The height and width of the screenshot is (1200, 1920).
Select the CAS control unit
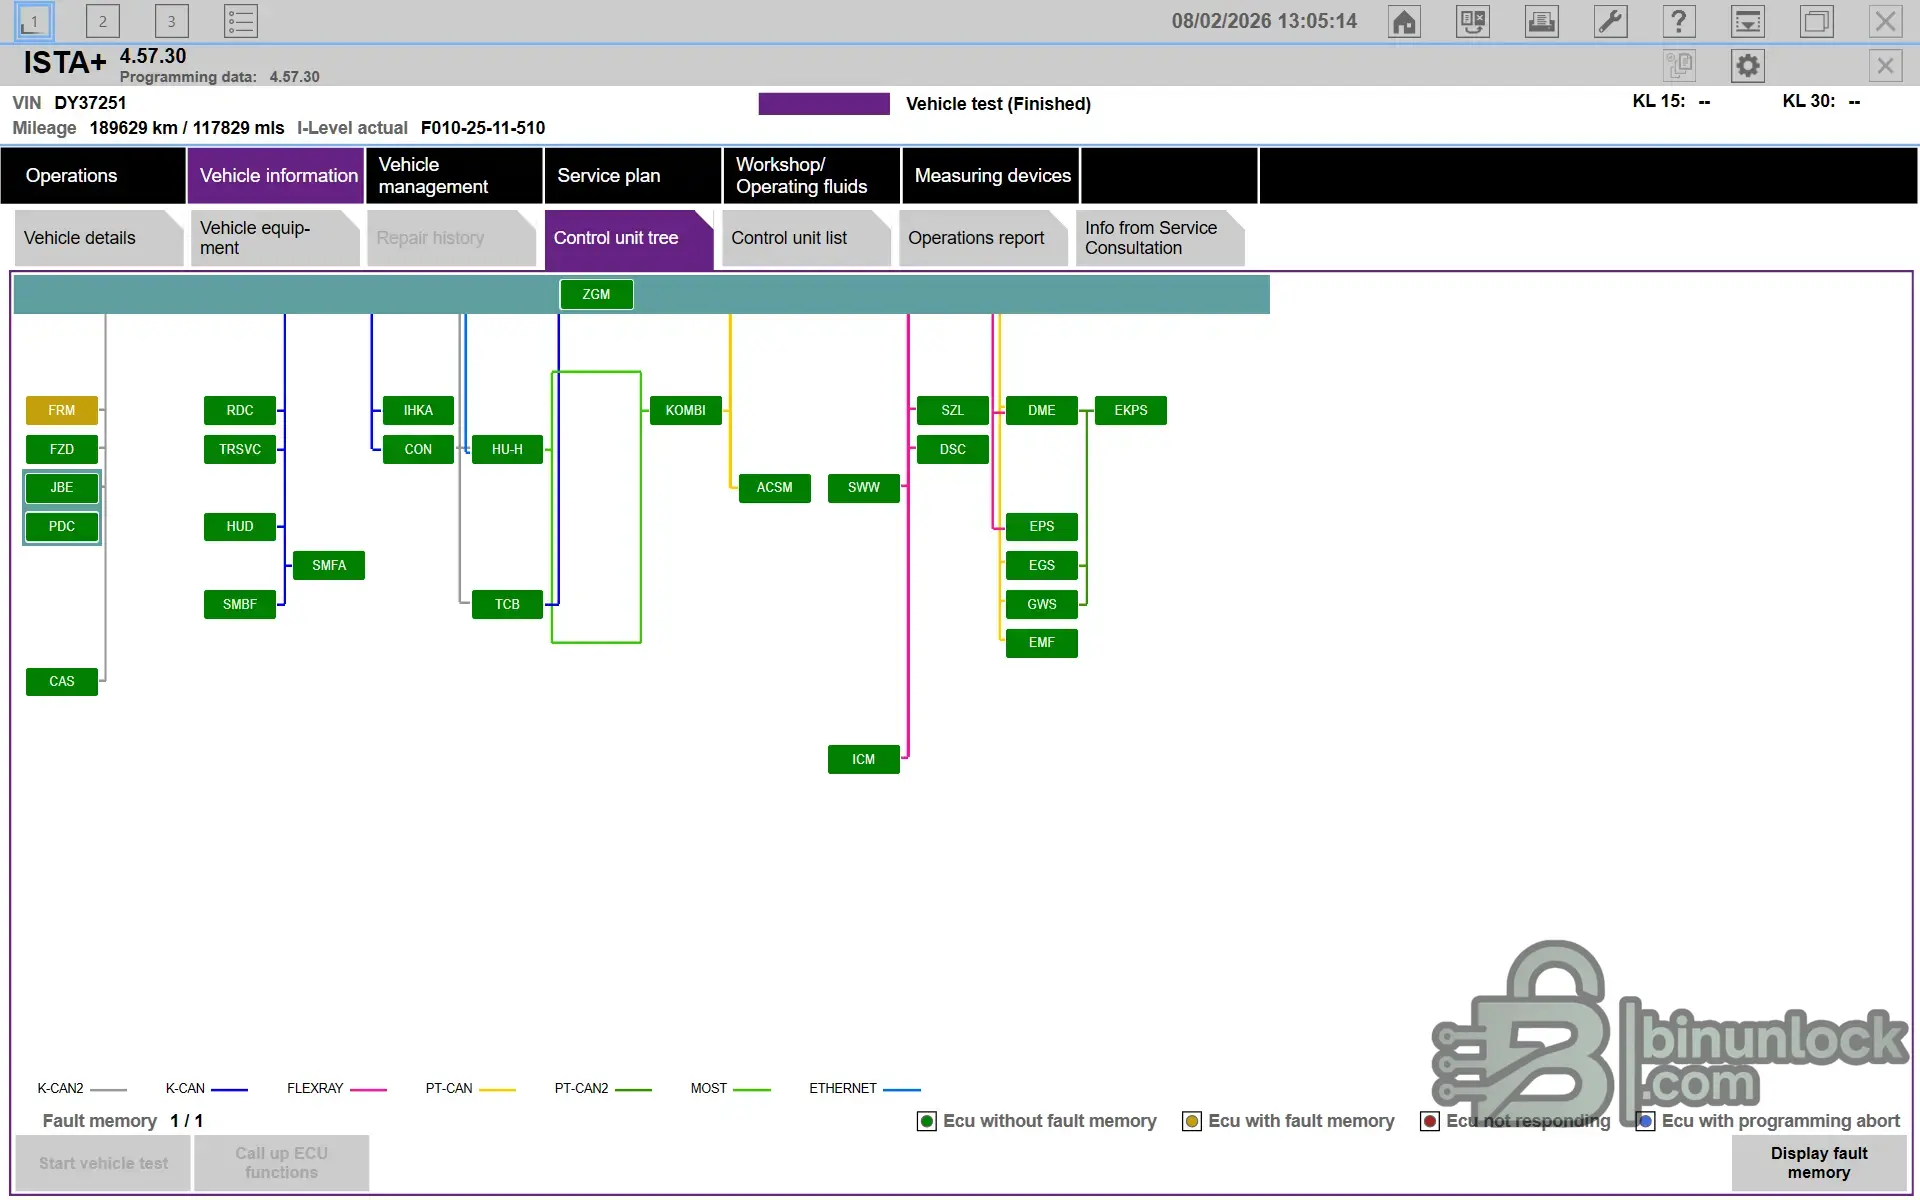(62, 681)
